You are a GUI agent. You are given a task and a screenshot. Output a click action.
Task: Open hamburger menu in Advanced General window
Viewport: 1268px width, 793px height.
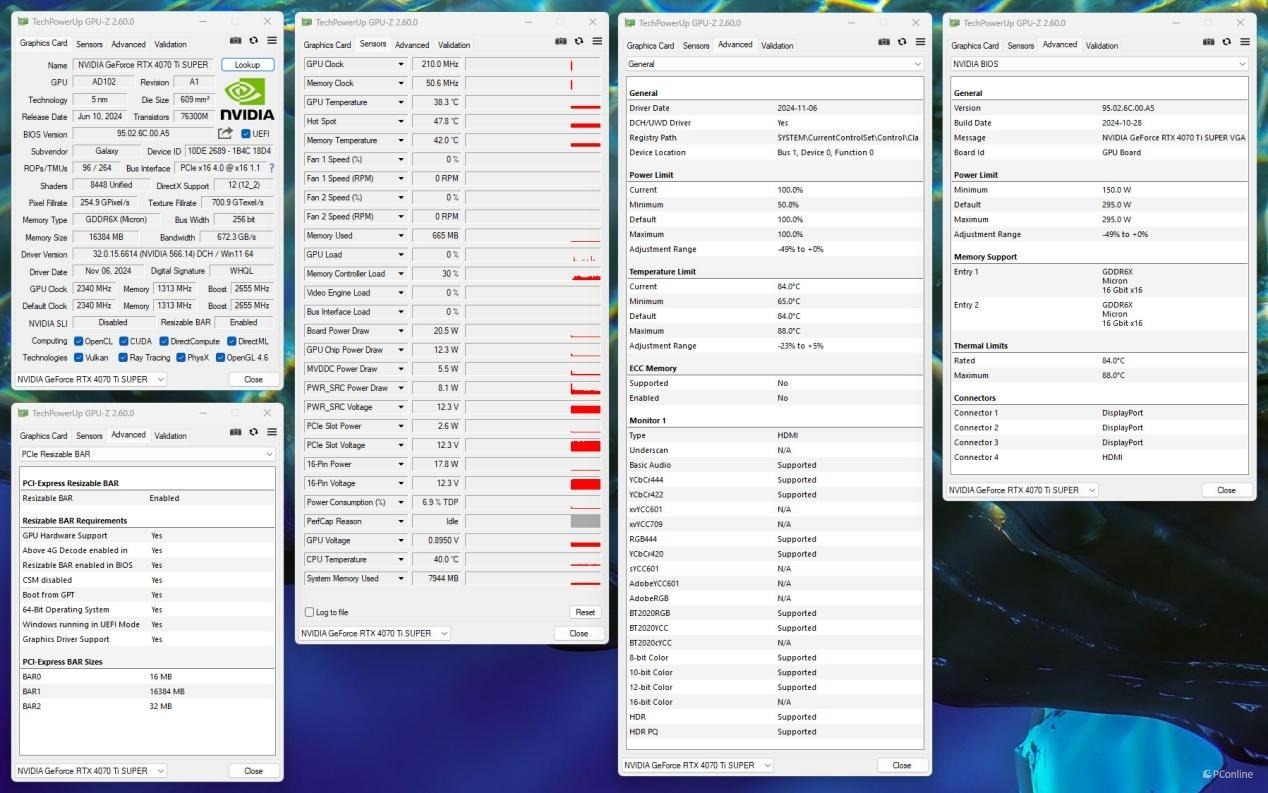tap(920, 42)
